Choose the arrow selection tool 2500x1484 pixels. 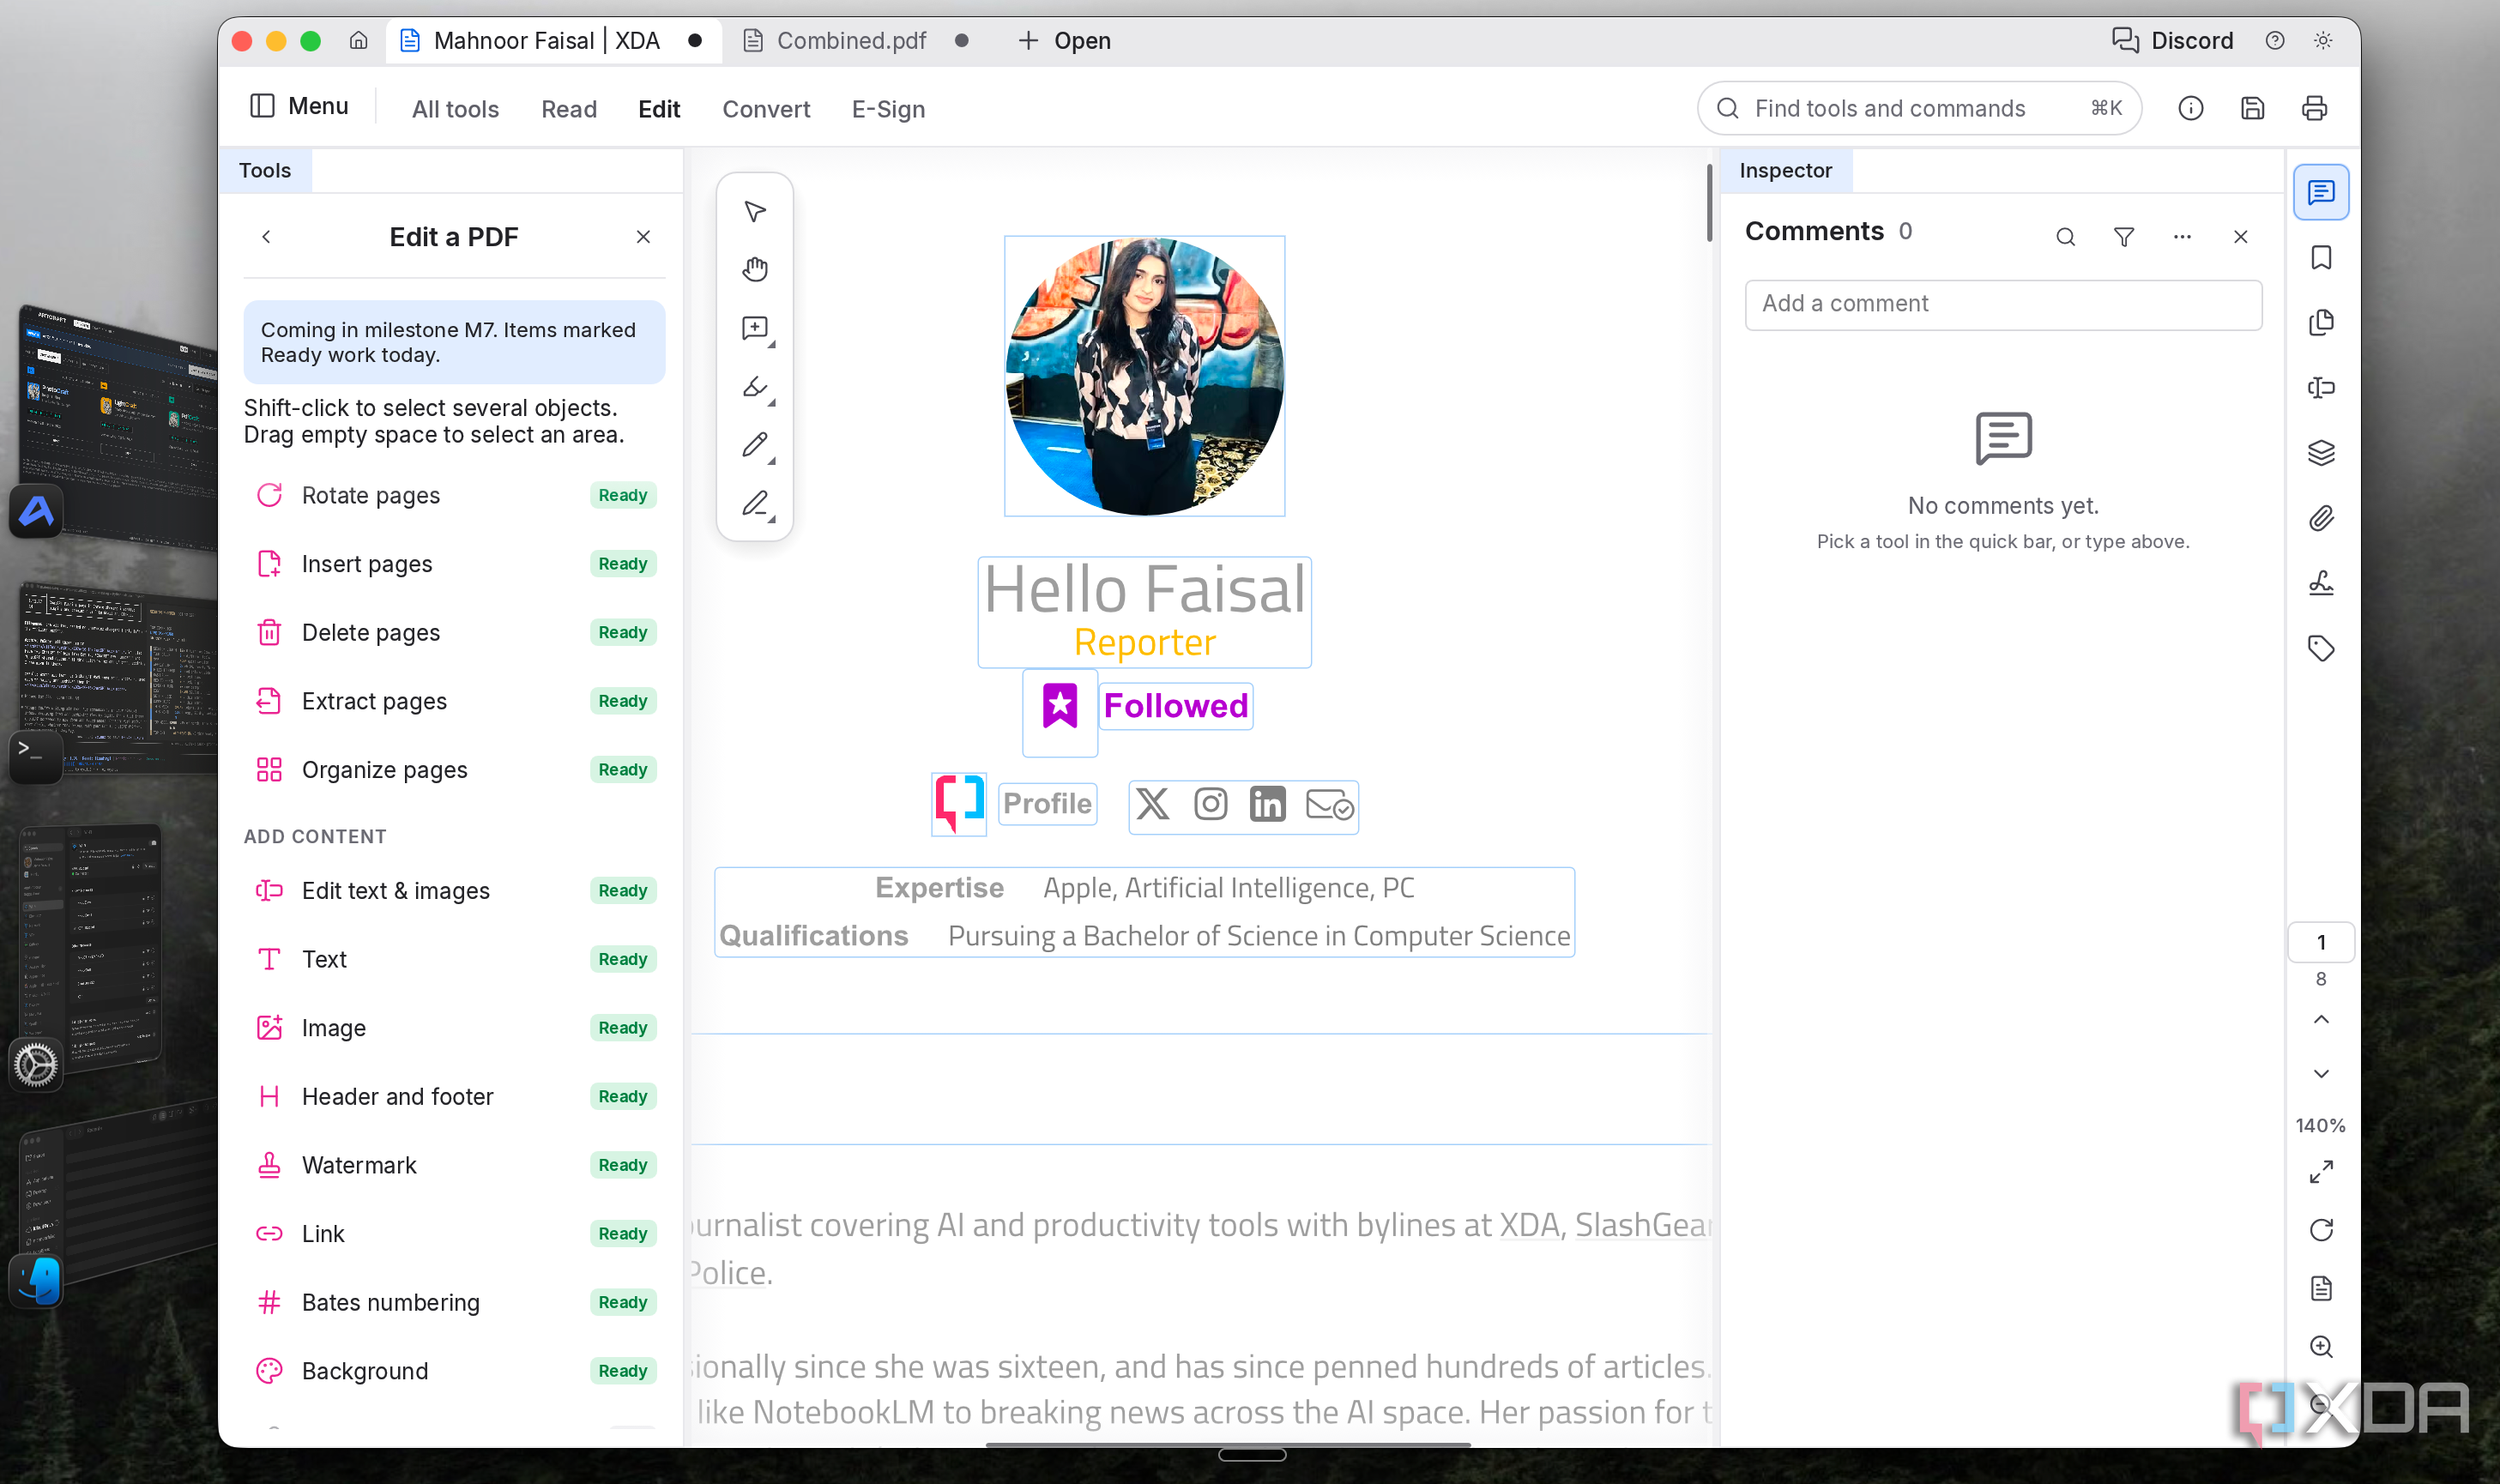pos(755,211)
